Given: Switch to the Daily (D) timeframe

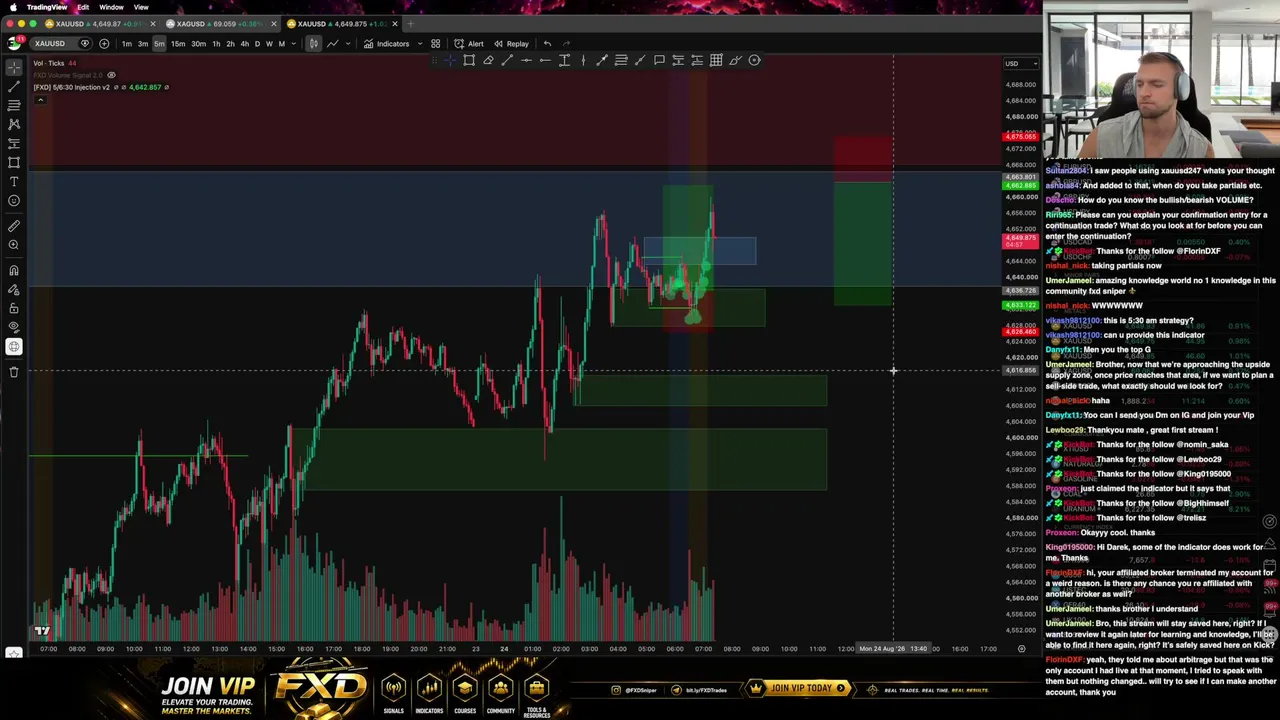Looking at the screenshot, I should pyautogui.click(x=257, y=44).
